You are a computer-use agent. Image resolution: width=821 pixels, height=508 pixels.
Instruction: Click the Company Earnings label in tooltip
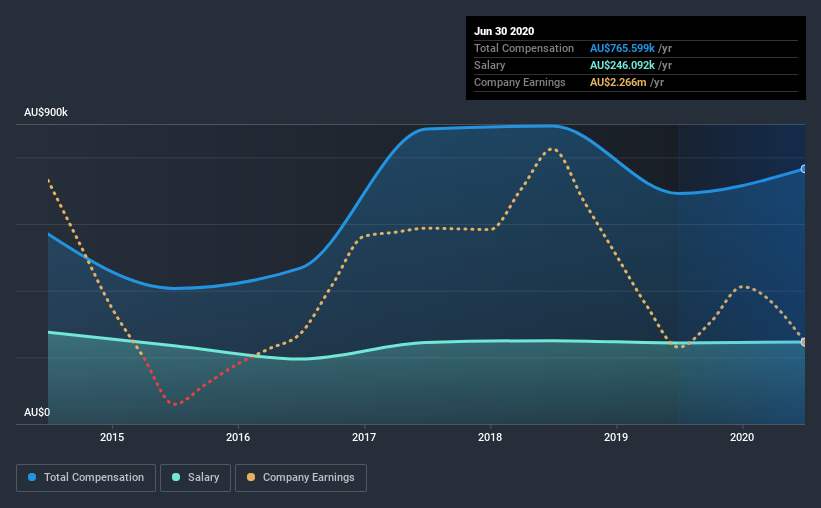pyautogui.click(x=519, y=83)
